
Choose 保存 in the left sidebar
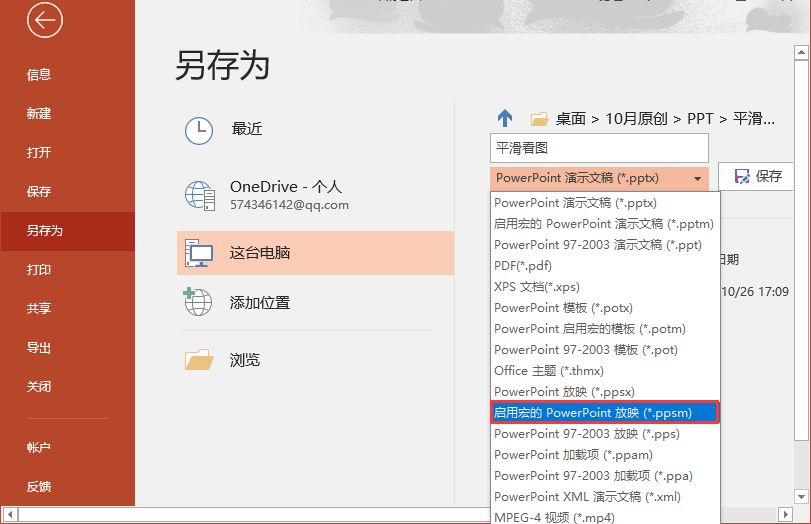(67, 191)
